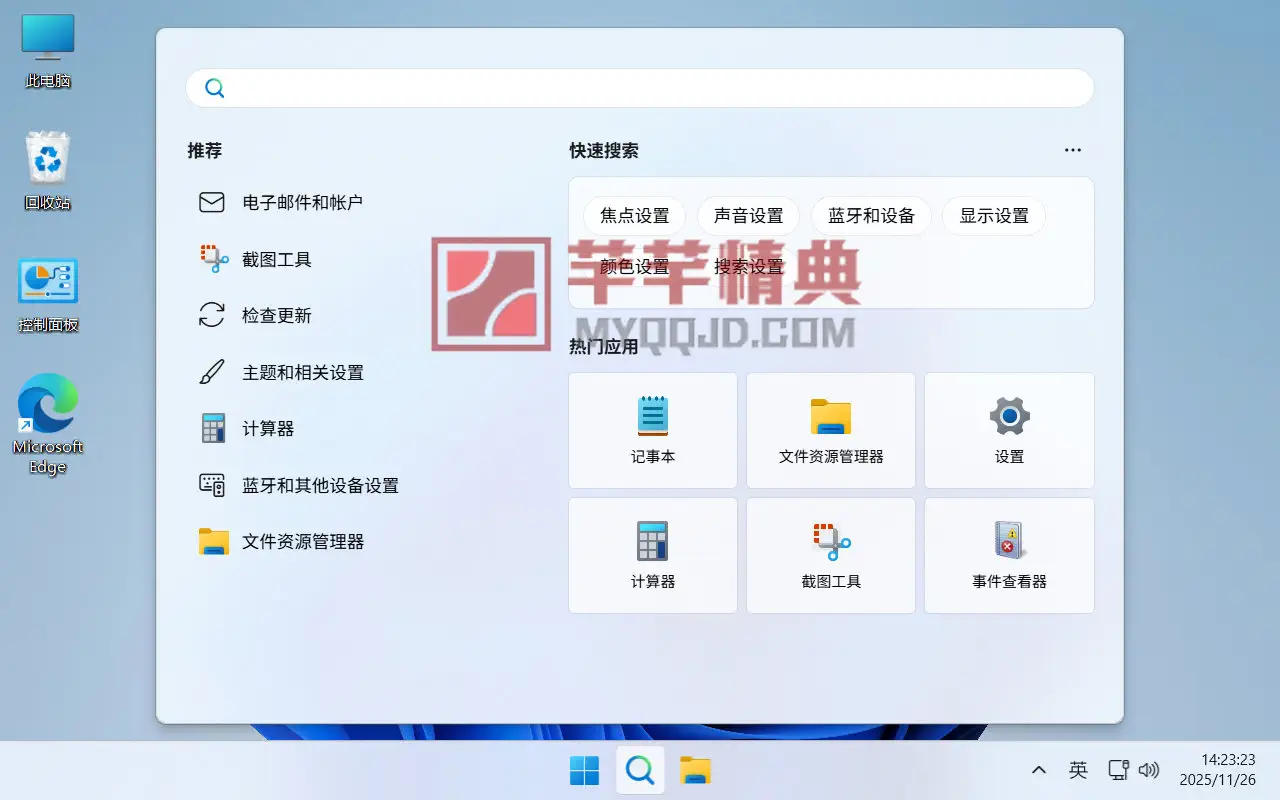This screenshot has height=800, width=1280.
Task: Open the Settings gear tile
Action: 1009,430
